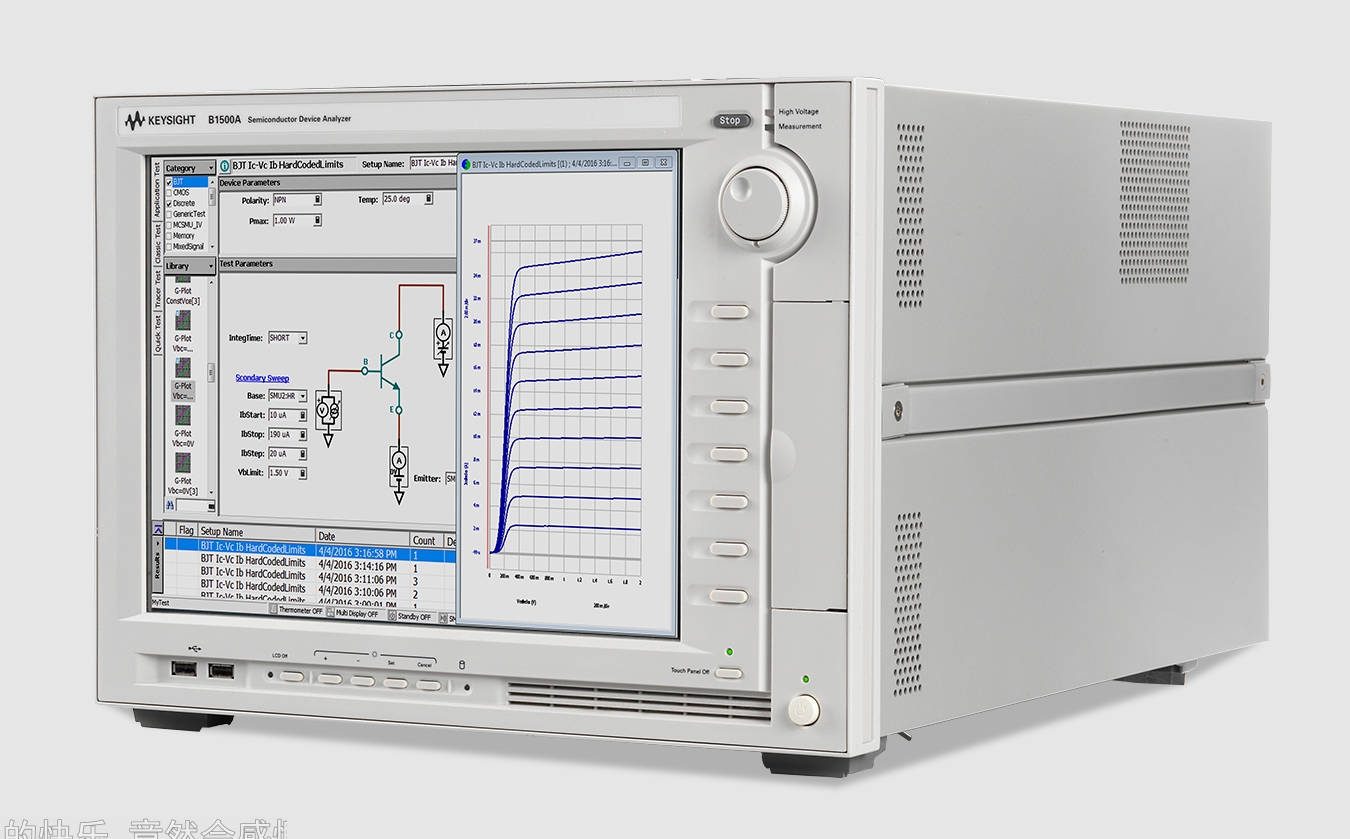The width and height of the screenshot is (1350, 839).
Task: Enable the CMOS category checkbox
Action: 169,193
